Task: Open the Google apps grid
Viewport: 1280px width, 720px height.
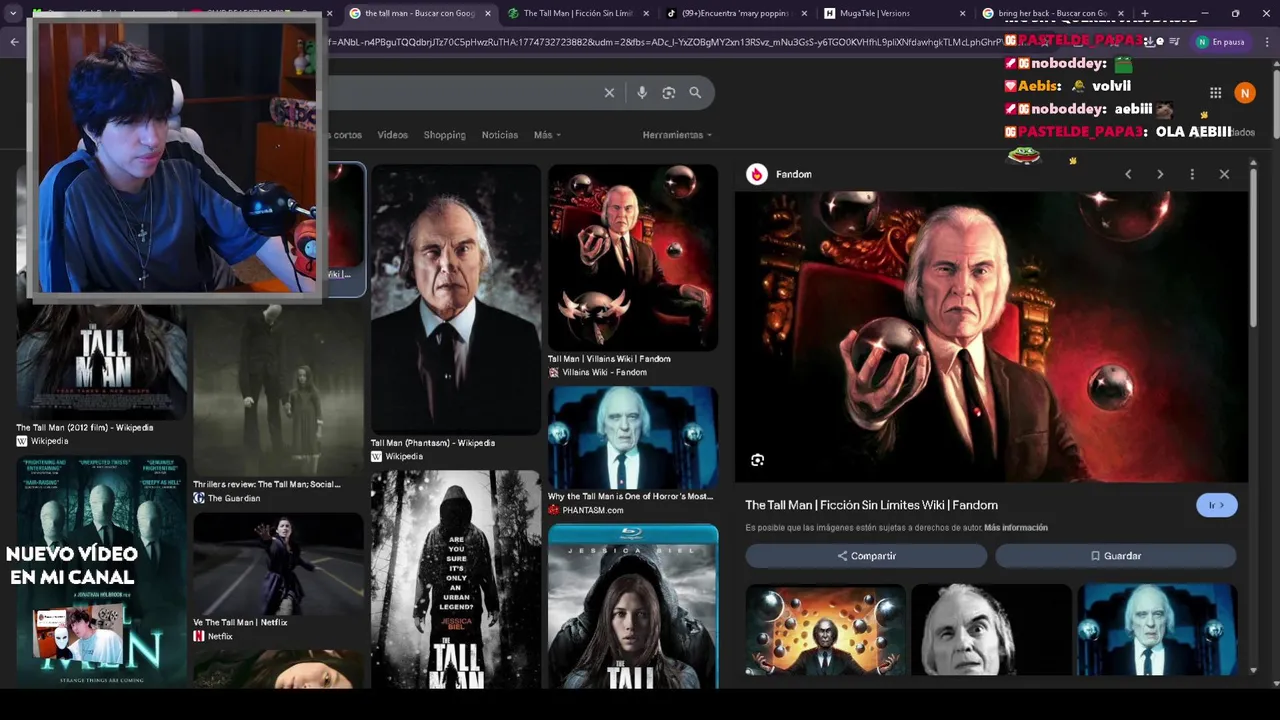Action: [x=1215, y=93]
